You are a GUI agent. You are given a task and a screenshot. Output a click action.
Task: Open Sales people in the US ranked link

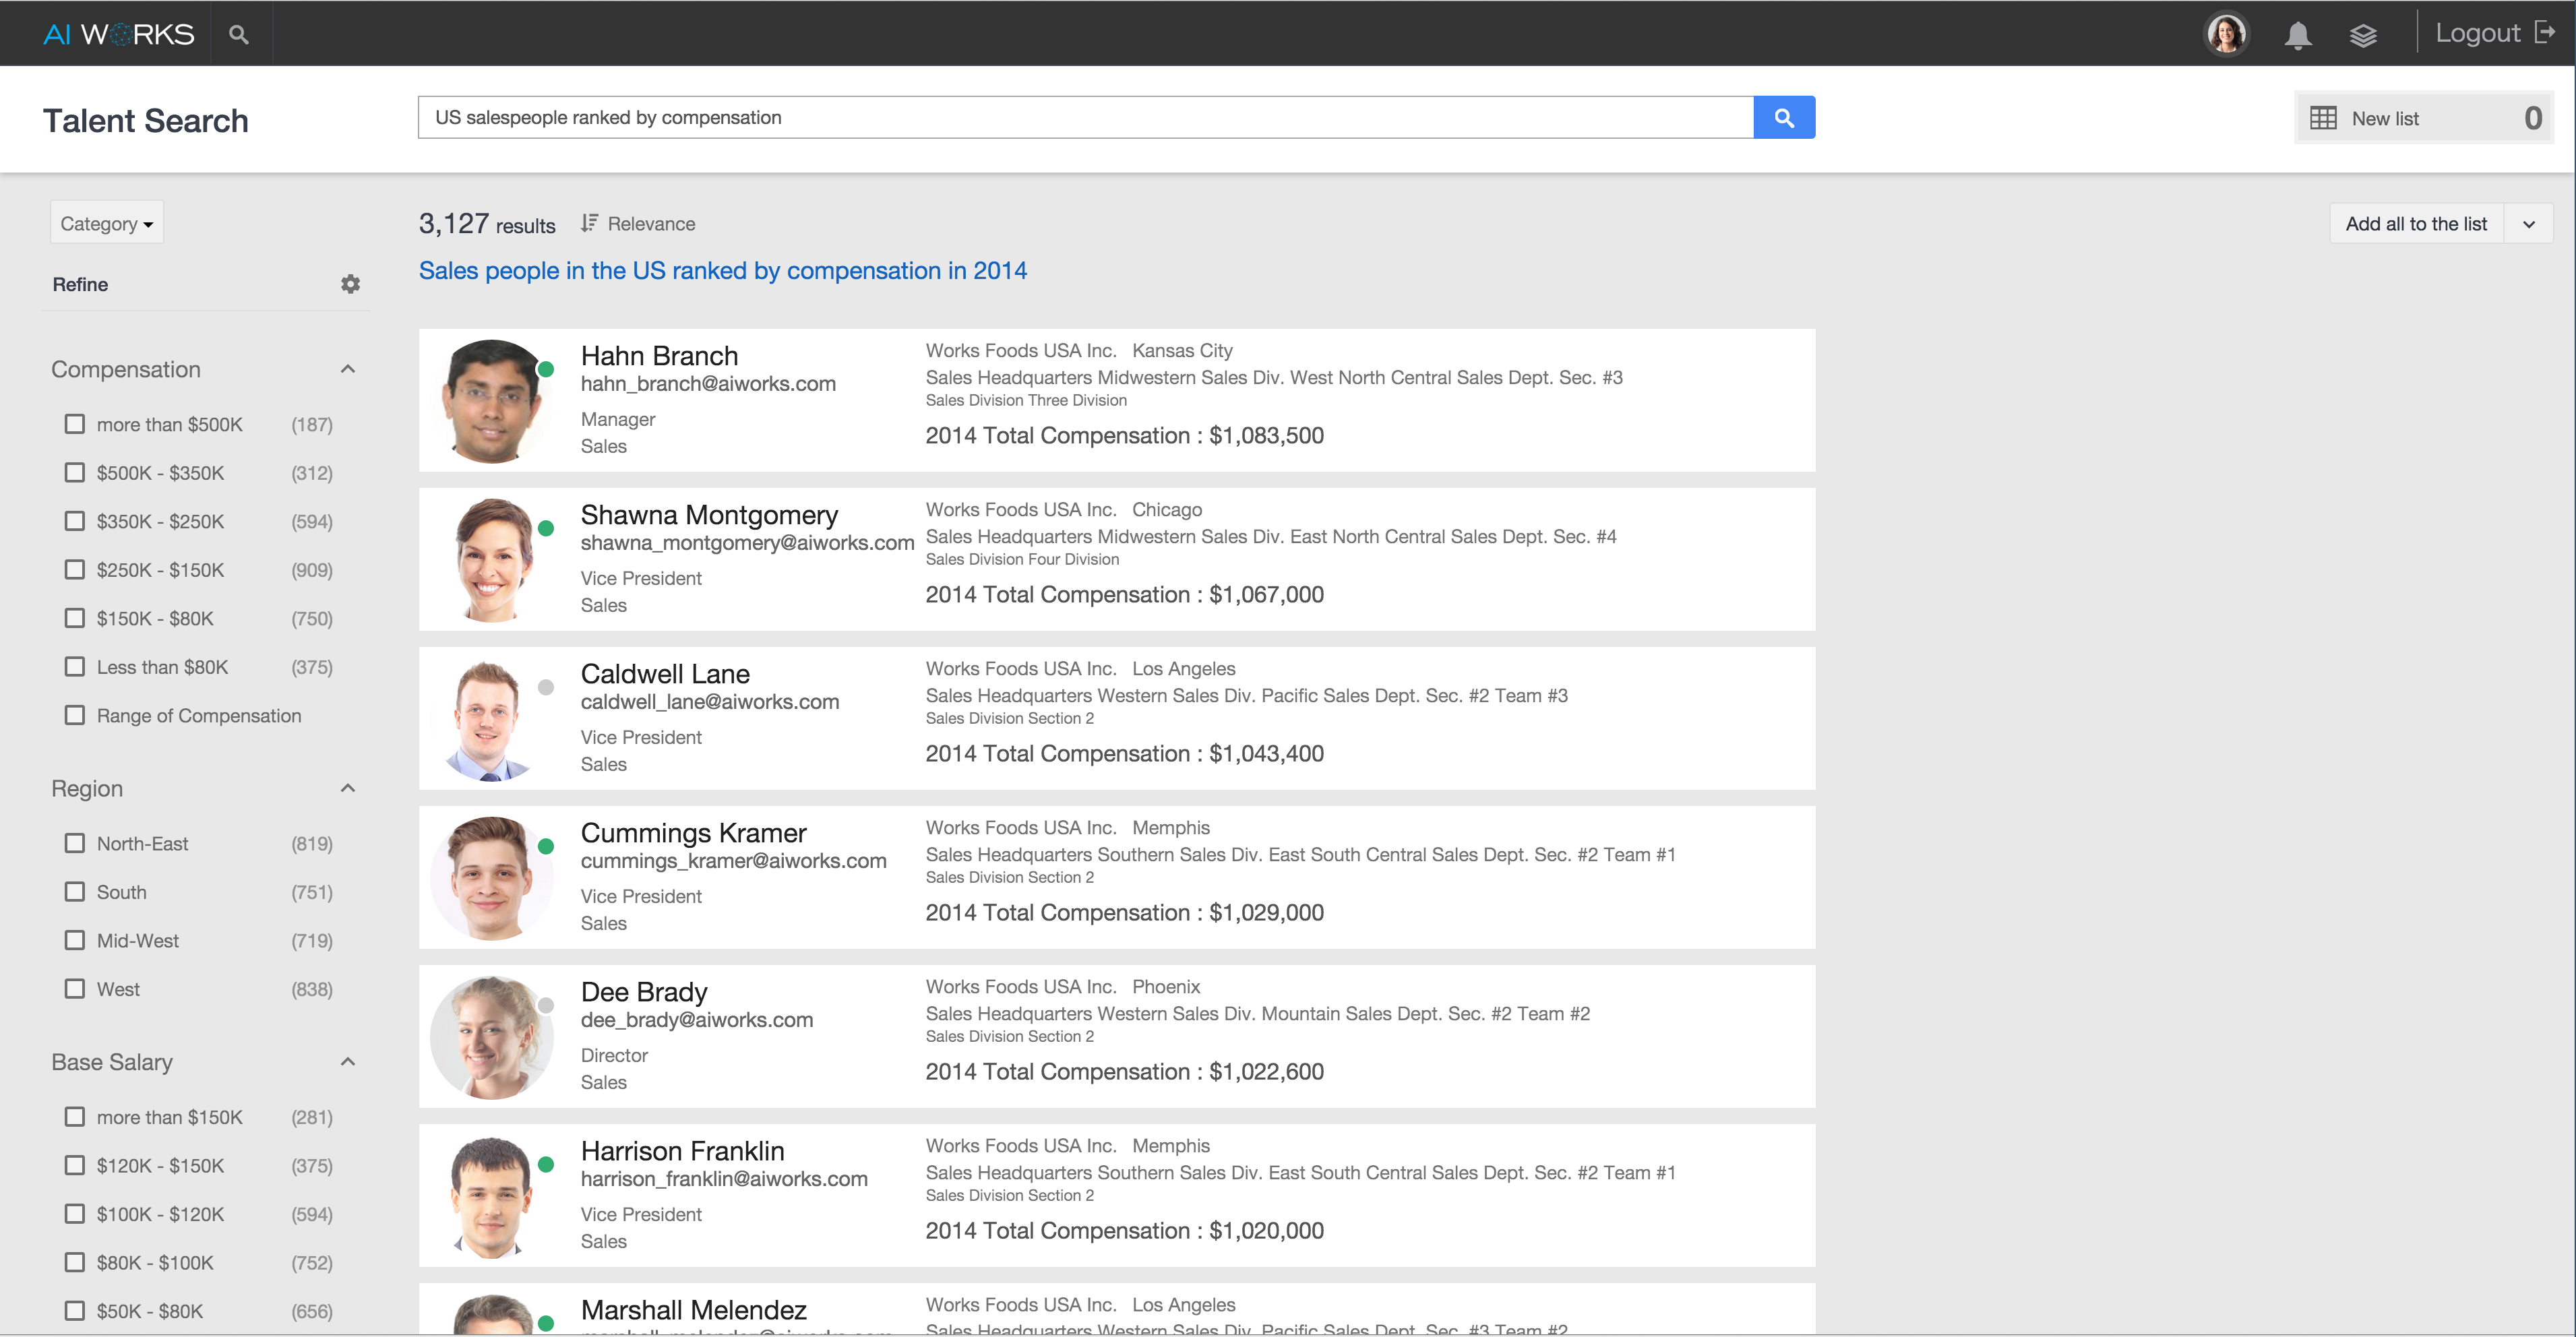coord(722,271)
